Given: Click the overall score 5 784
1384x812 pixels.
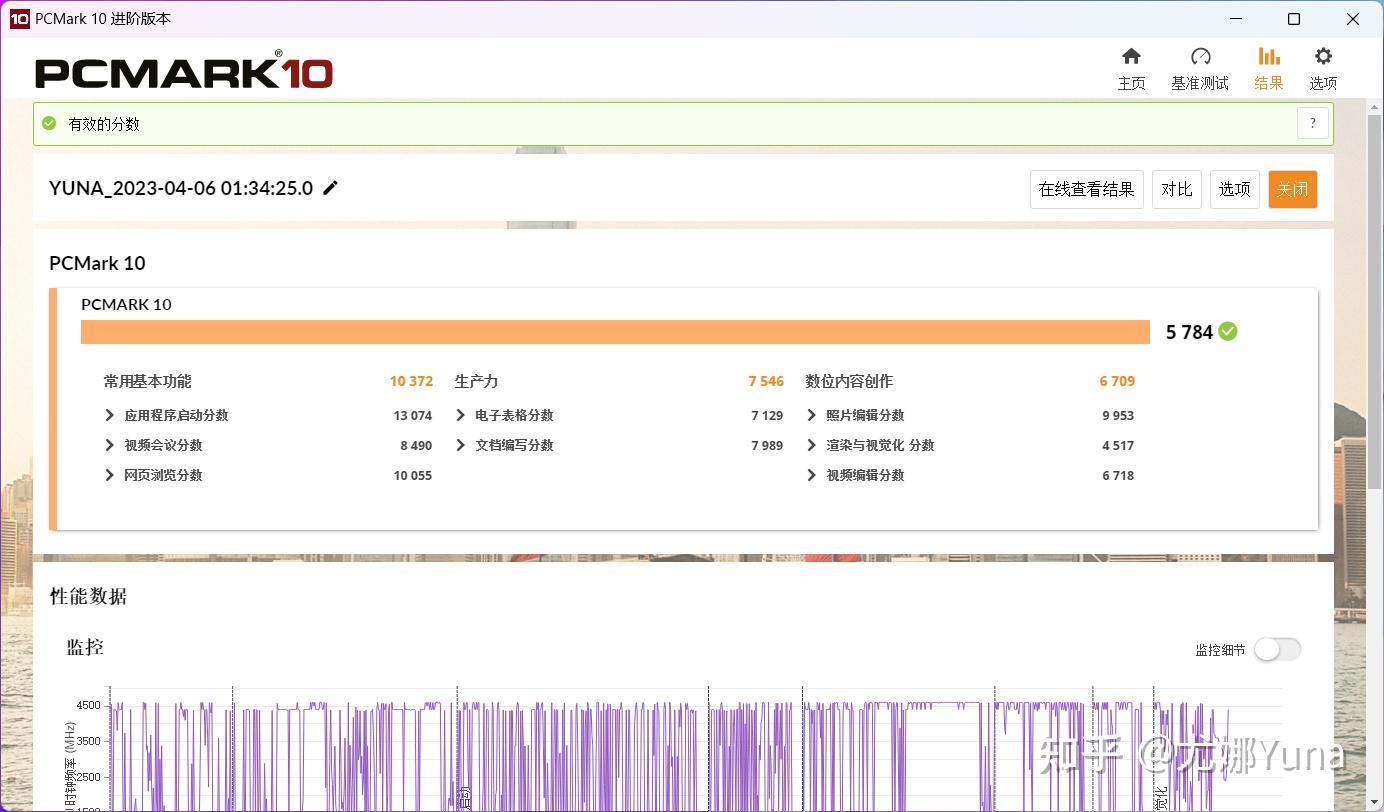Looking at the screenshot, I should 1189,332.
